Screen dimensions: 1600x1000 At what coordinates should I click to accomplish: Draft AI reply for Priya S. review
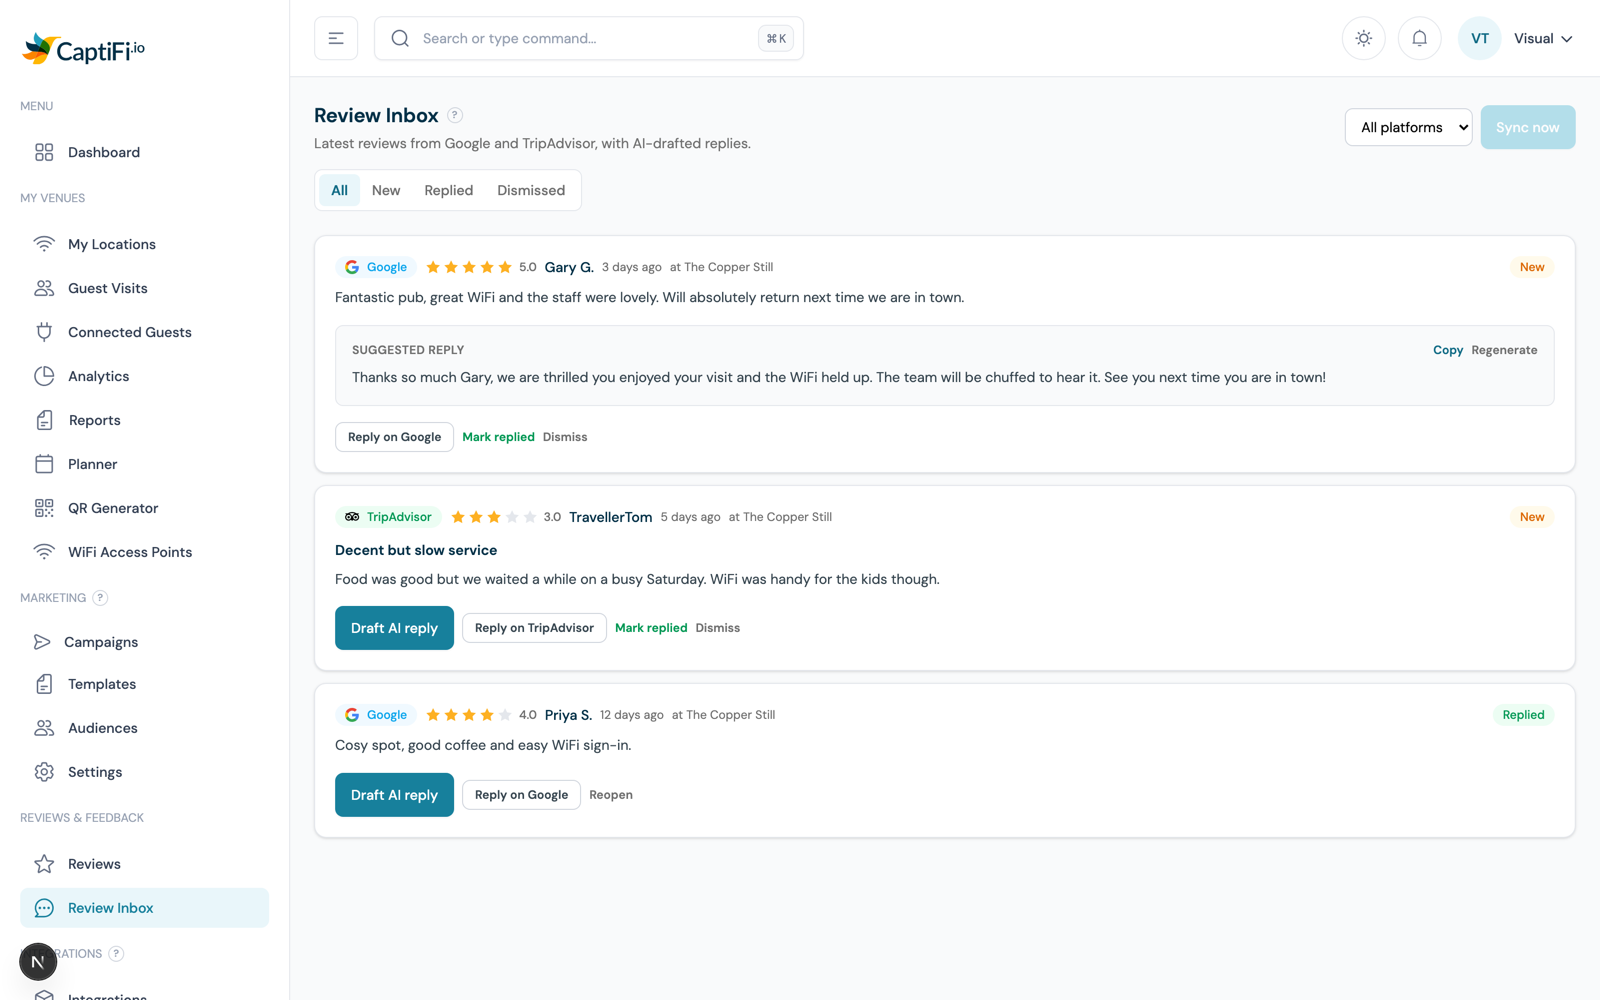click(394, 795)
